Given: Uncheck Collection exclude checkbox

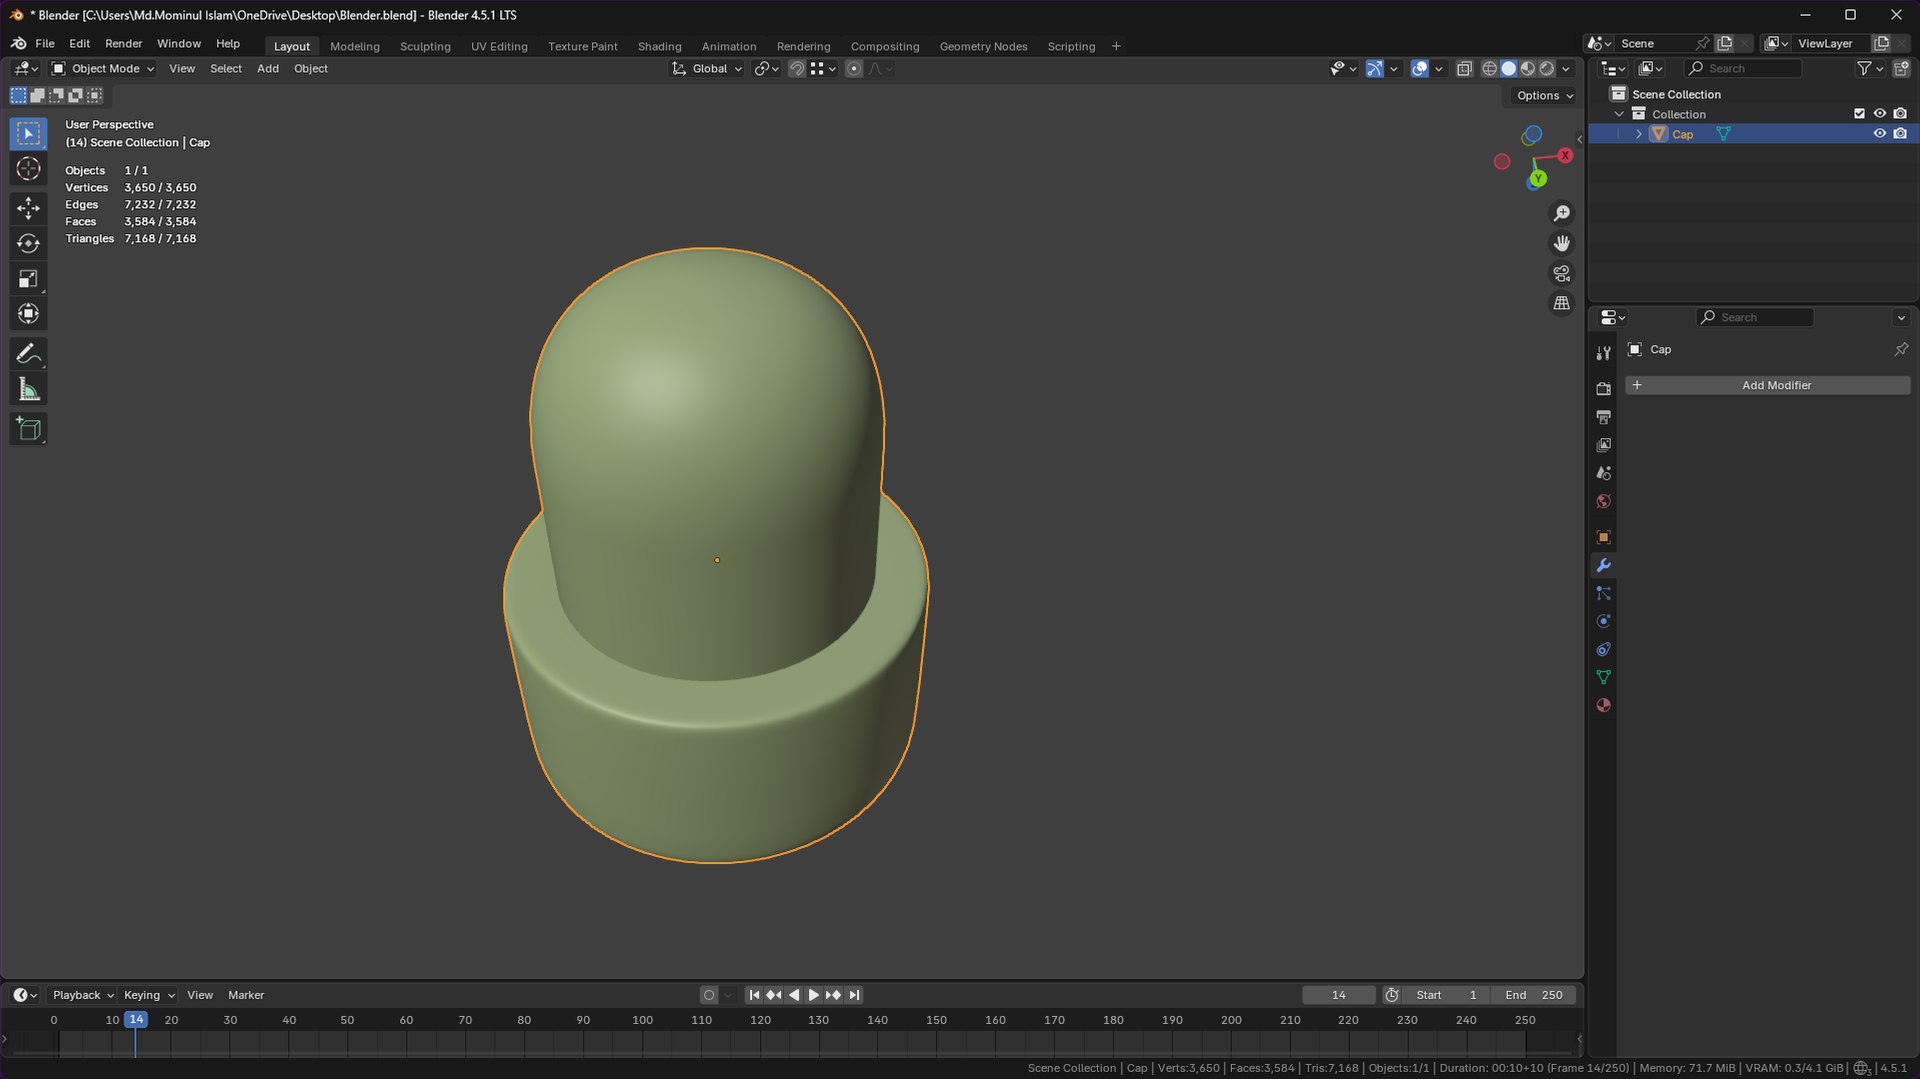Looking at the screenshot, I should click(x=1859, y=114).
